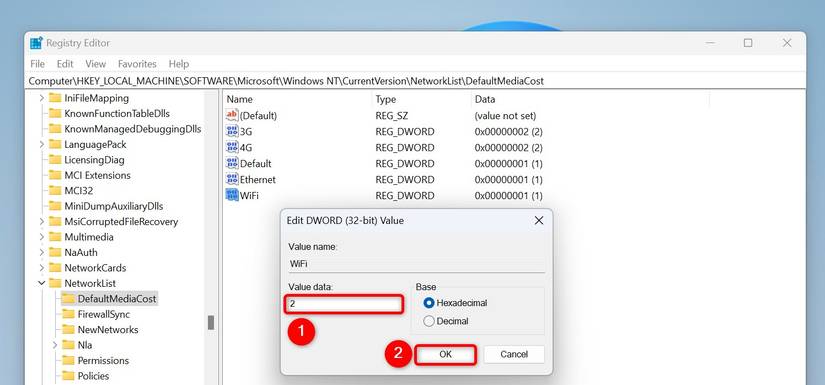
Task: Expand the Nla key
Action: (x=55, y=345)
